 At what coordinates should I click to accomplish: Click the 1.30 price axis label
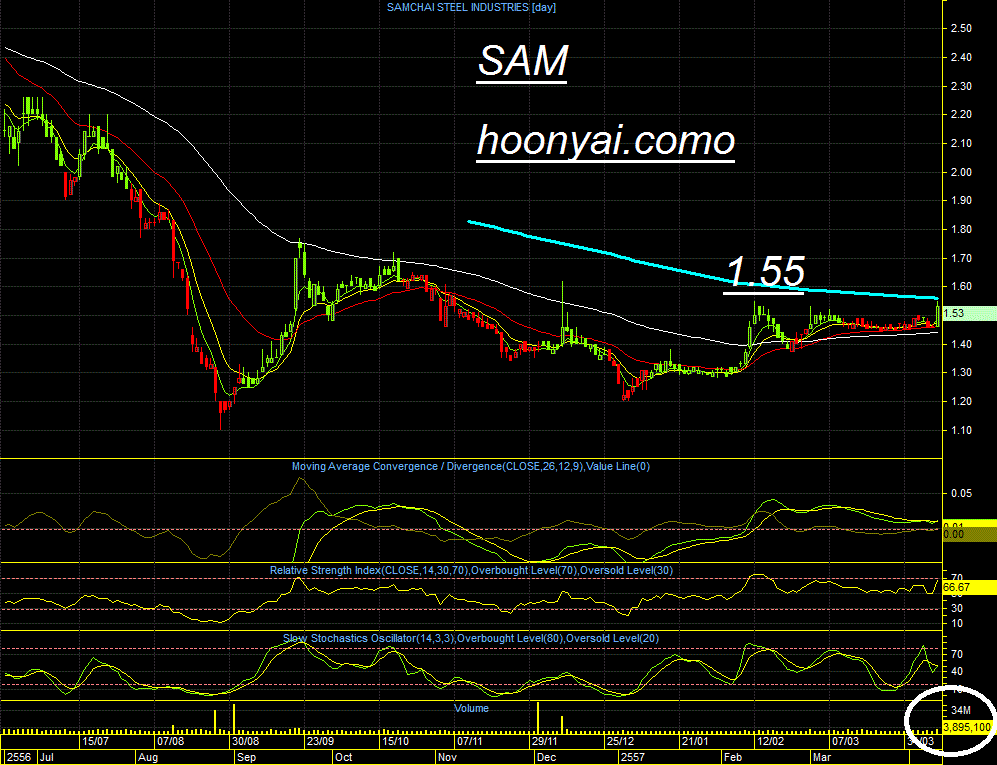pos(961,373)
